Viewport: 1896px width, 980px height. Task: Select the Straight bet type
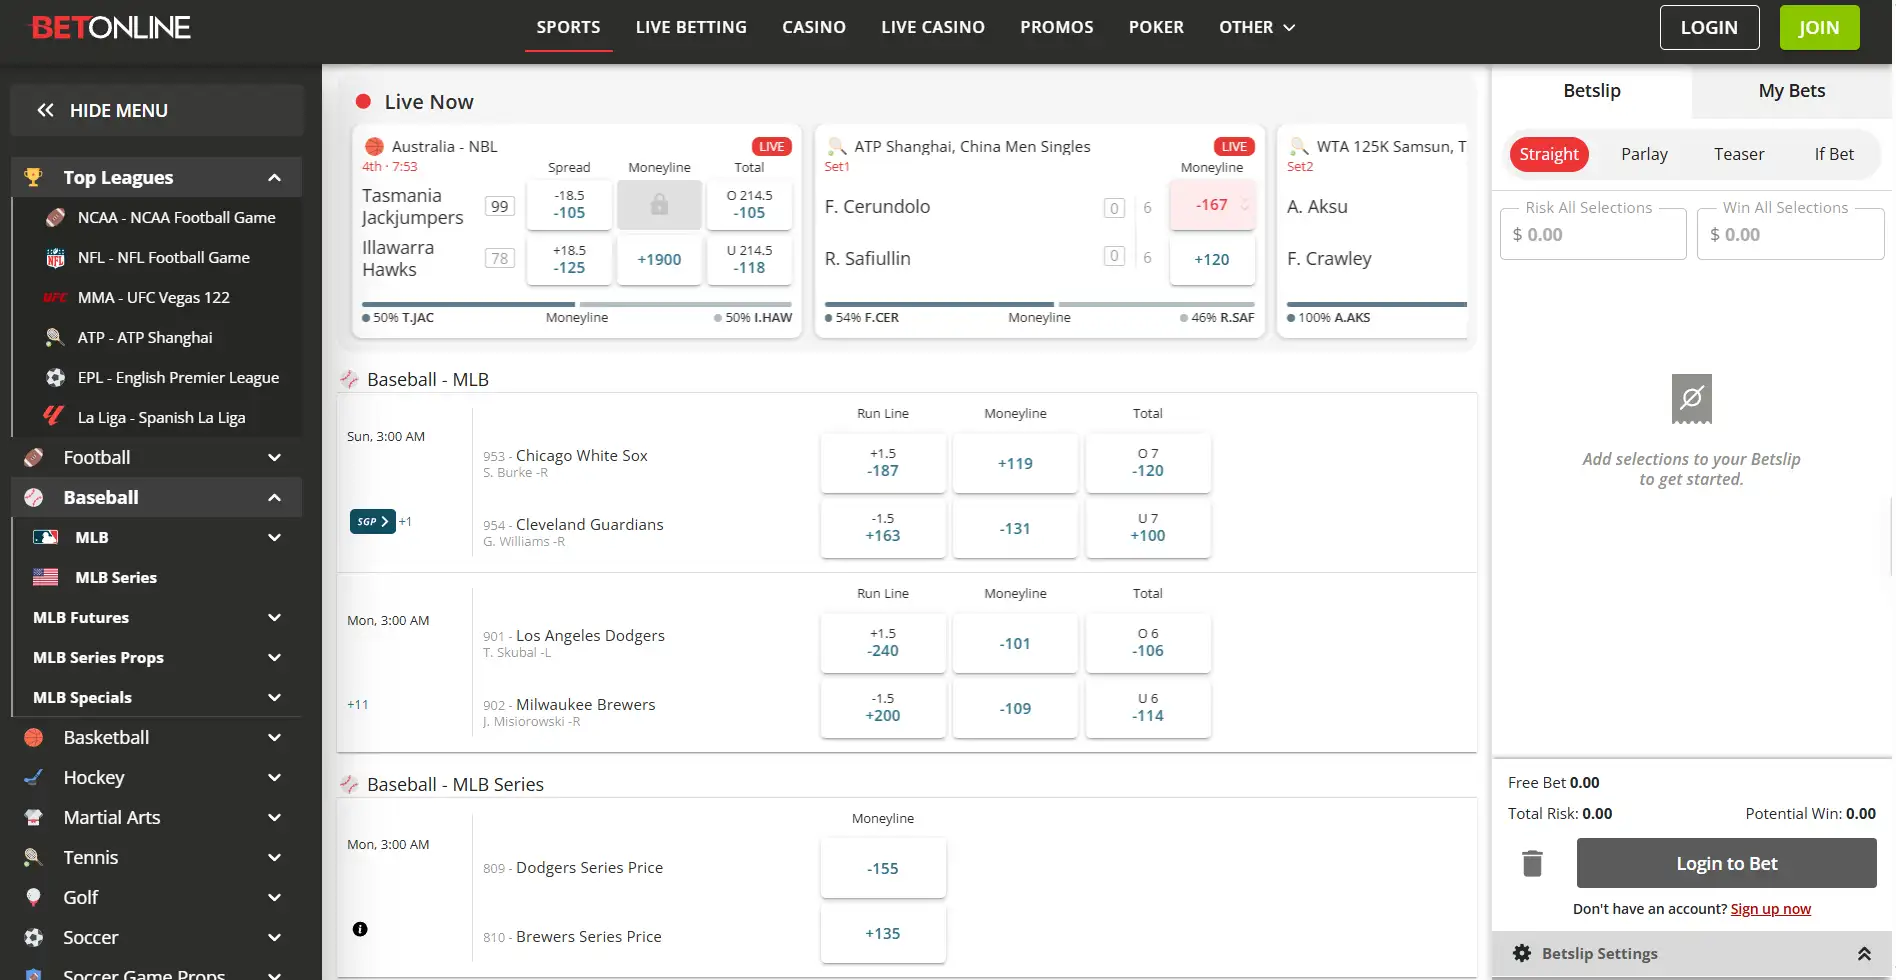(x=1549, y=154)
